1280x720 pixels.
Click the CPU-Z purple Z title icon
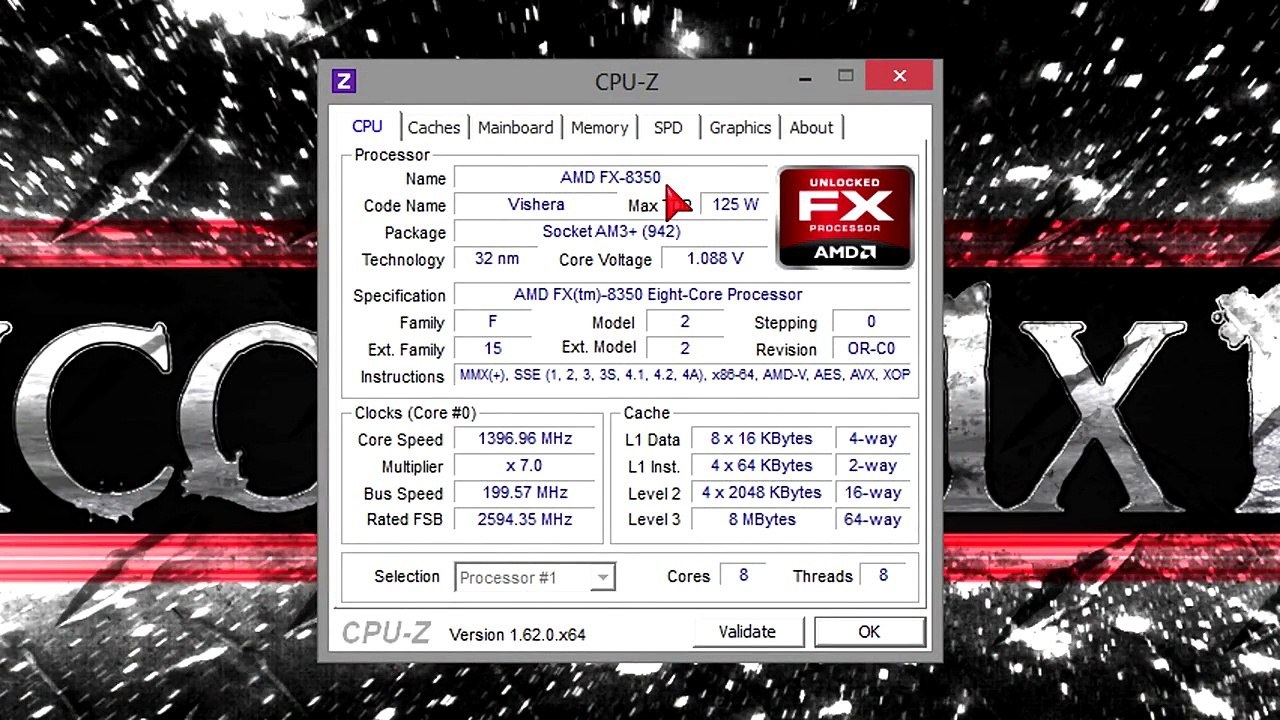pos(344,82)
